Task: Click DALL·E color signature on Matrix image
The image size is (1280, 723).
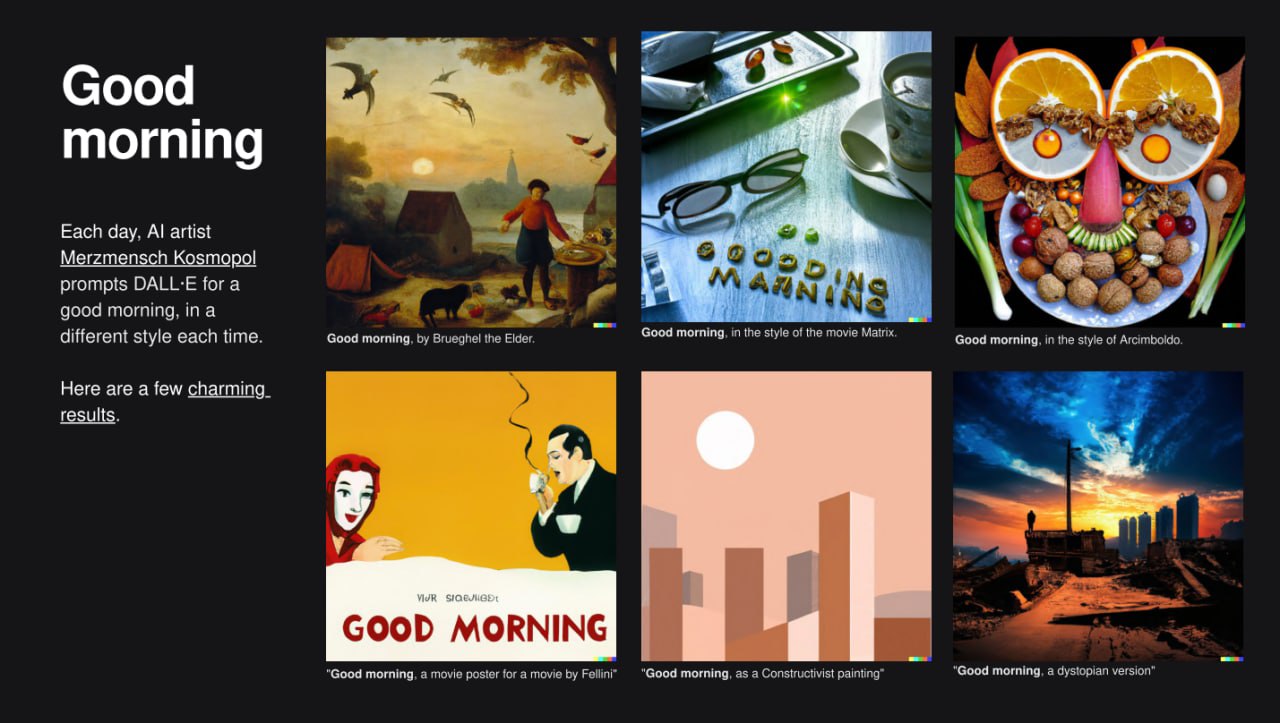Action: [x=920, y=319]
